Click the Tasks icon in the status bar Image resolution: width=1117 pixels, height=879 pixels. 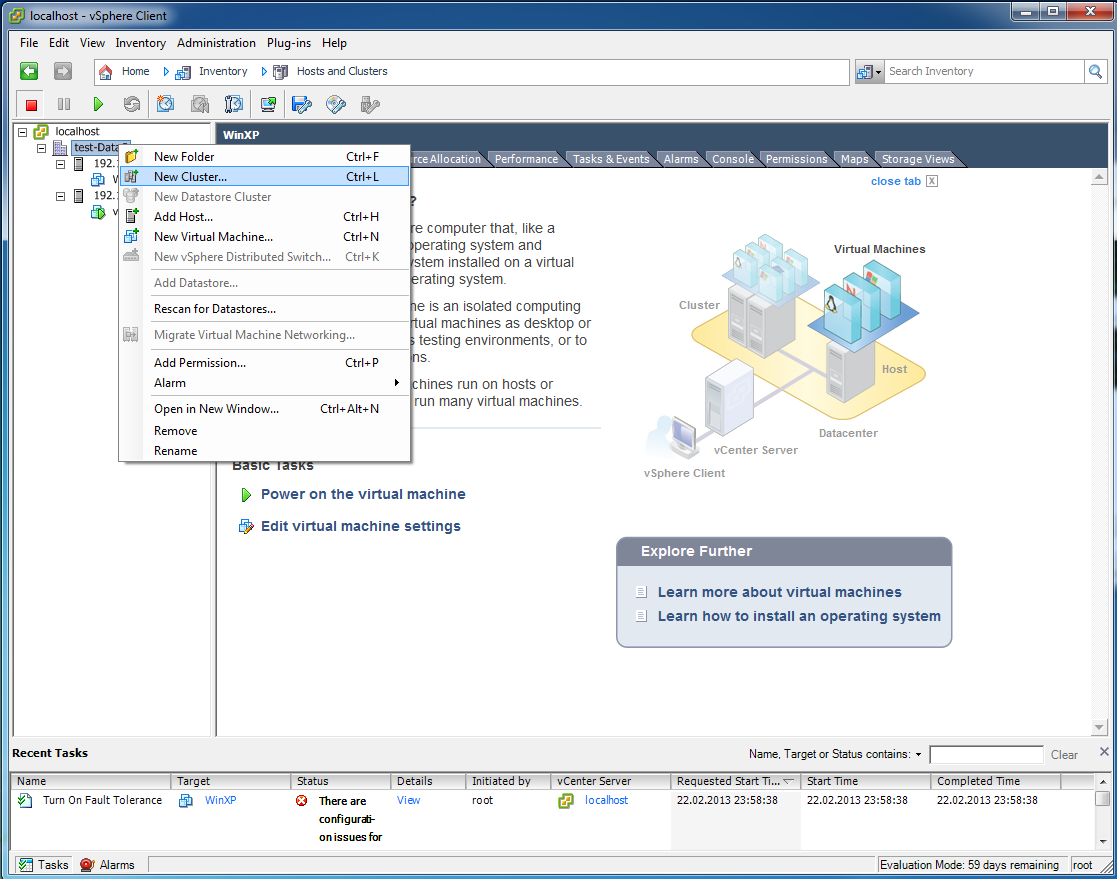pyautogui.click(x=26, y=865)
